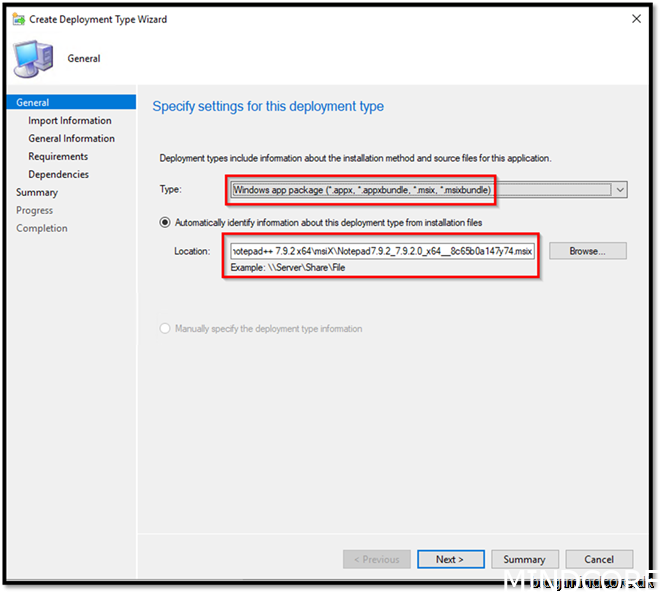Click the Summary button at bottom
The height and width of the screenshot is (593, 661).
point(524,559)
